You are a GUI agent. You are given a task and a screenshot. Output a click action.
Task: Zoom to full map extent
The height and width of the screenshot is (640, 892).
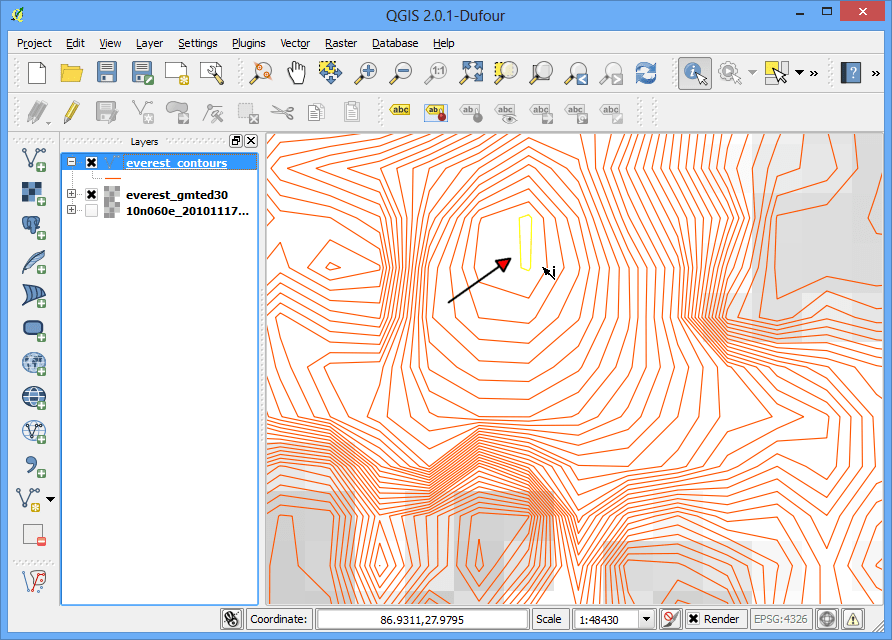[x=470, y=73]
